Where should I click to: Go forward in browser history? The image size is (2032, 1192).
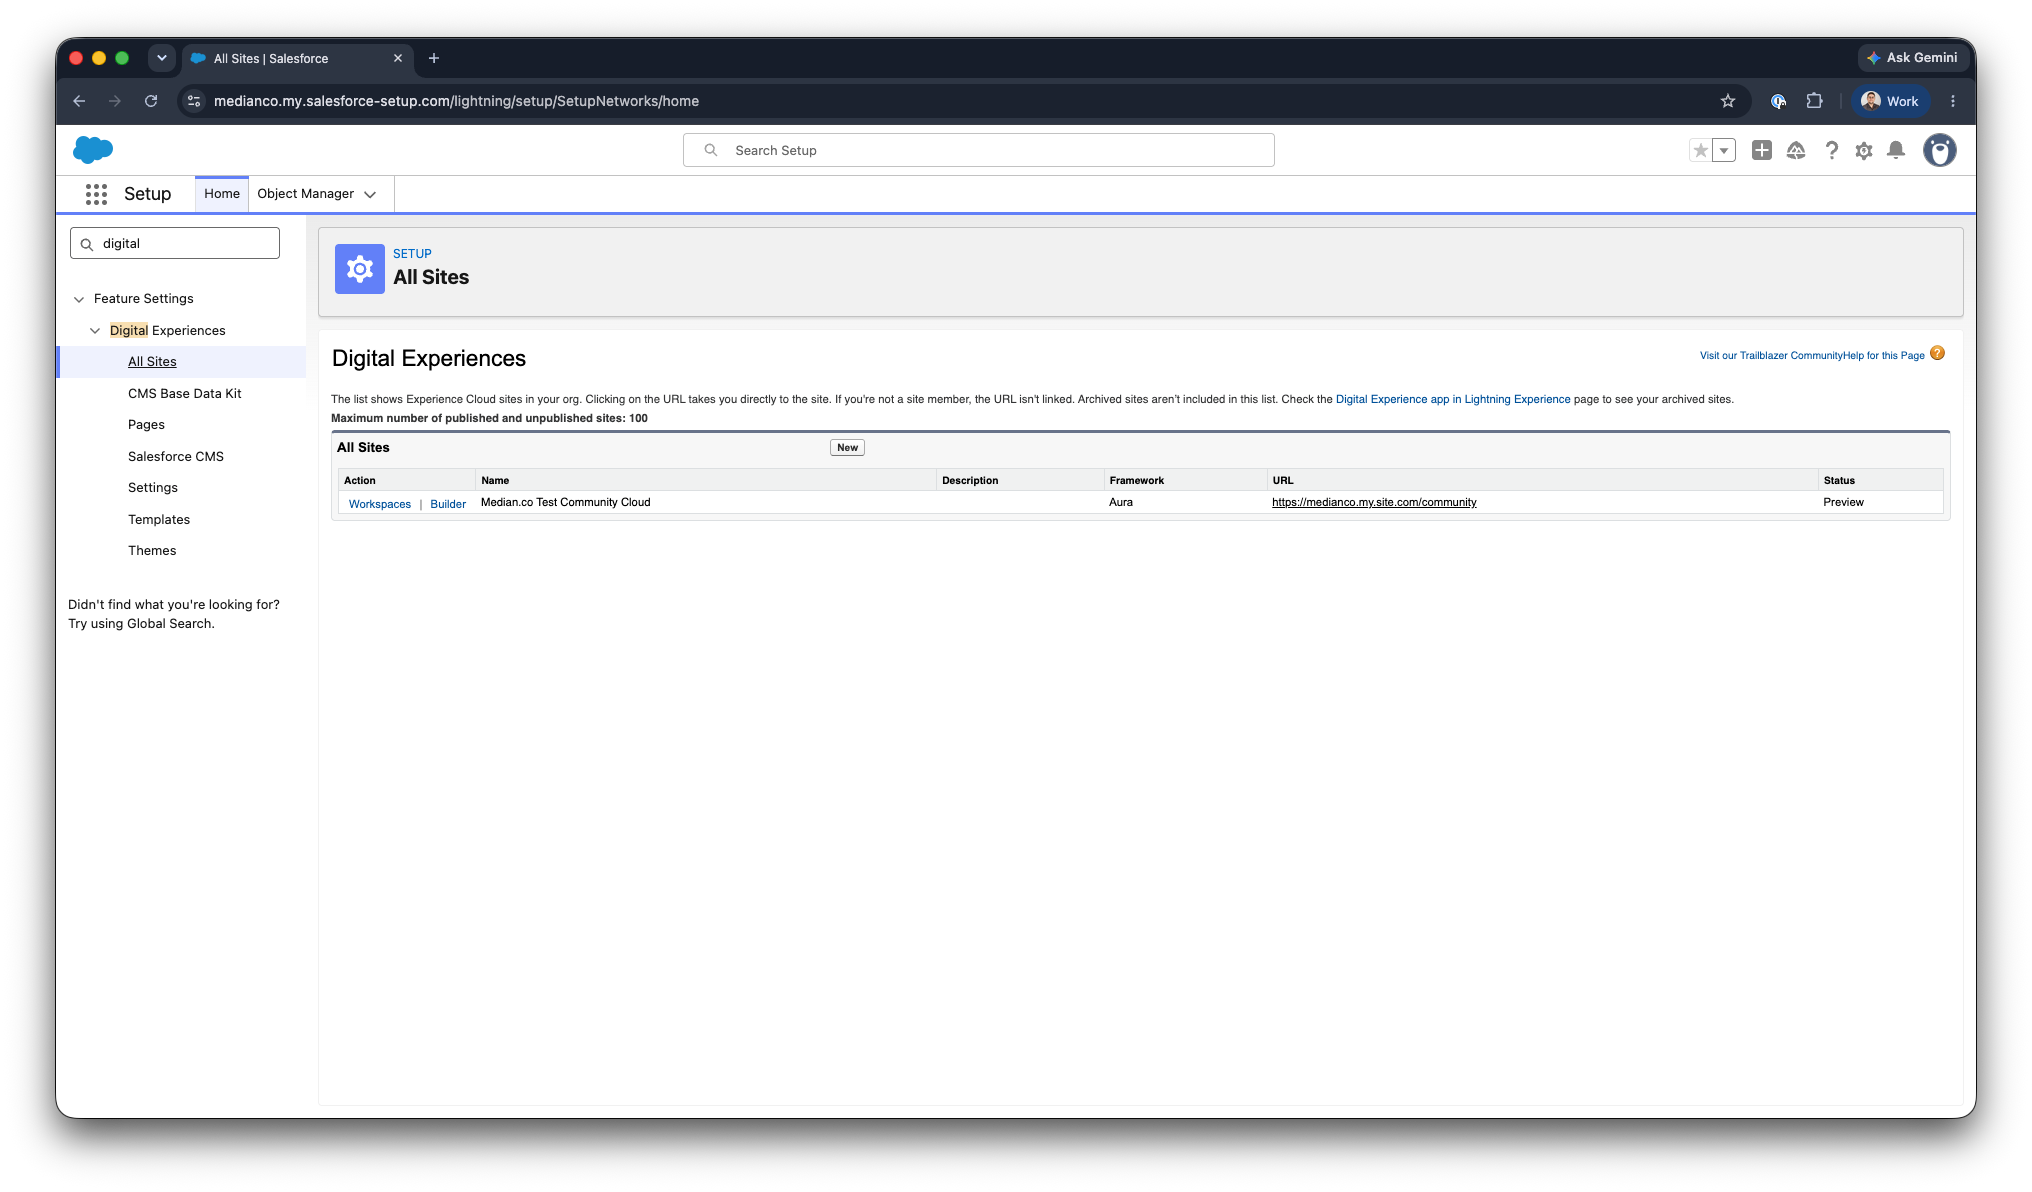point(115,101)
